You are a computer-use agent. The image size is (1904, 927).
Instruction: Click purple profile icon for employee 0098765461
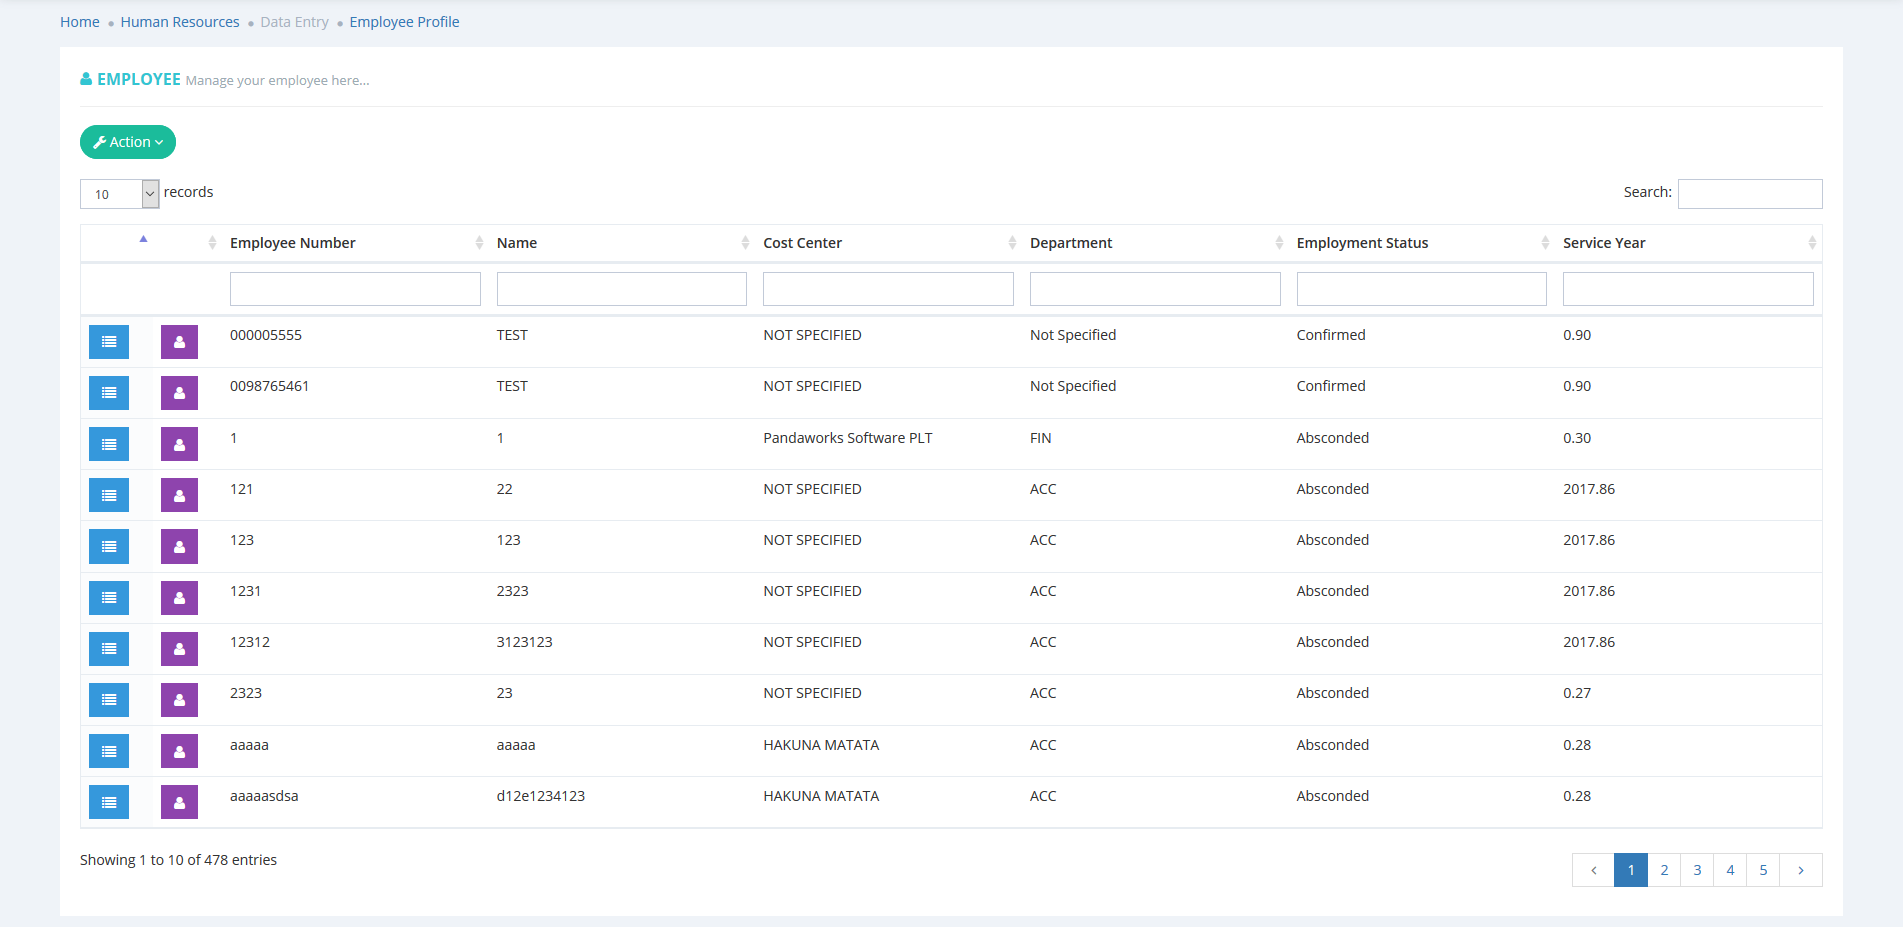point(179,393)
